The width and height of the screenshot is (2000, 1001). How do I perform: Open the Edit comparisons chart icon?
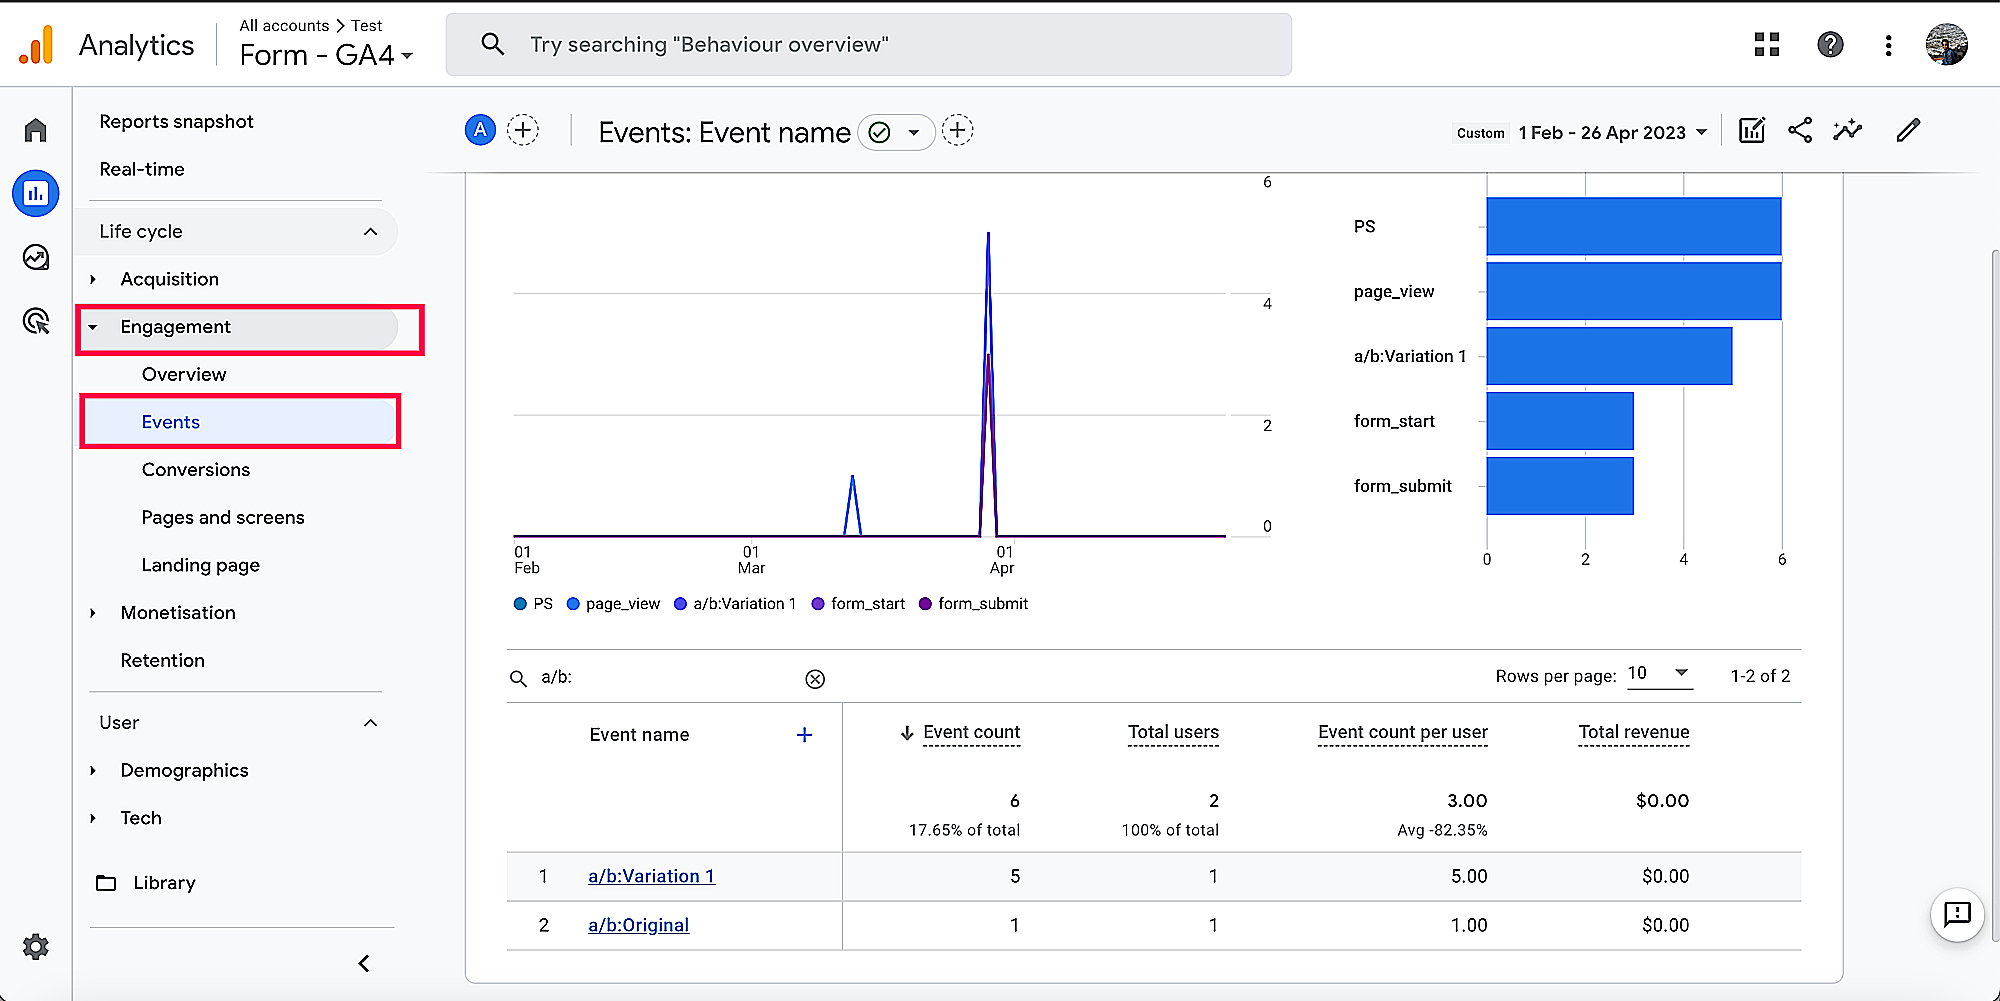1752,131
